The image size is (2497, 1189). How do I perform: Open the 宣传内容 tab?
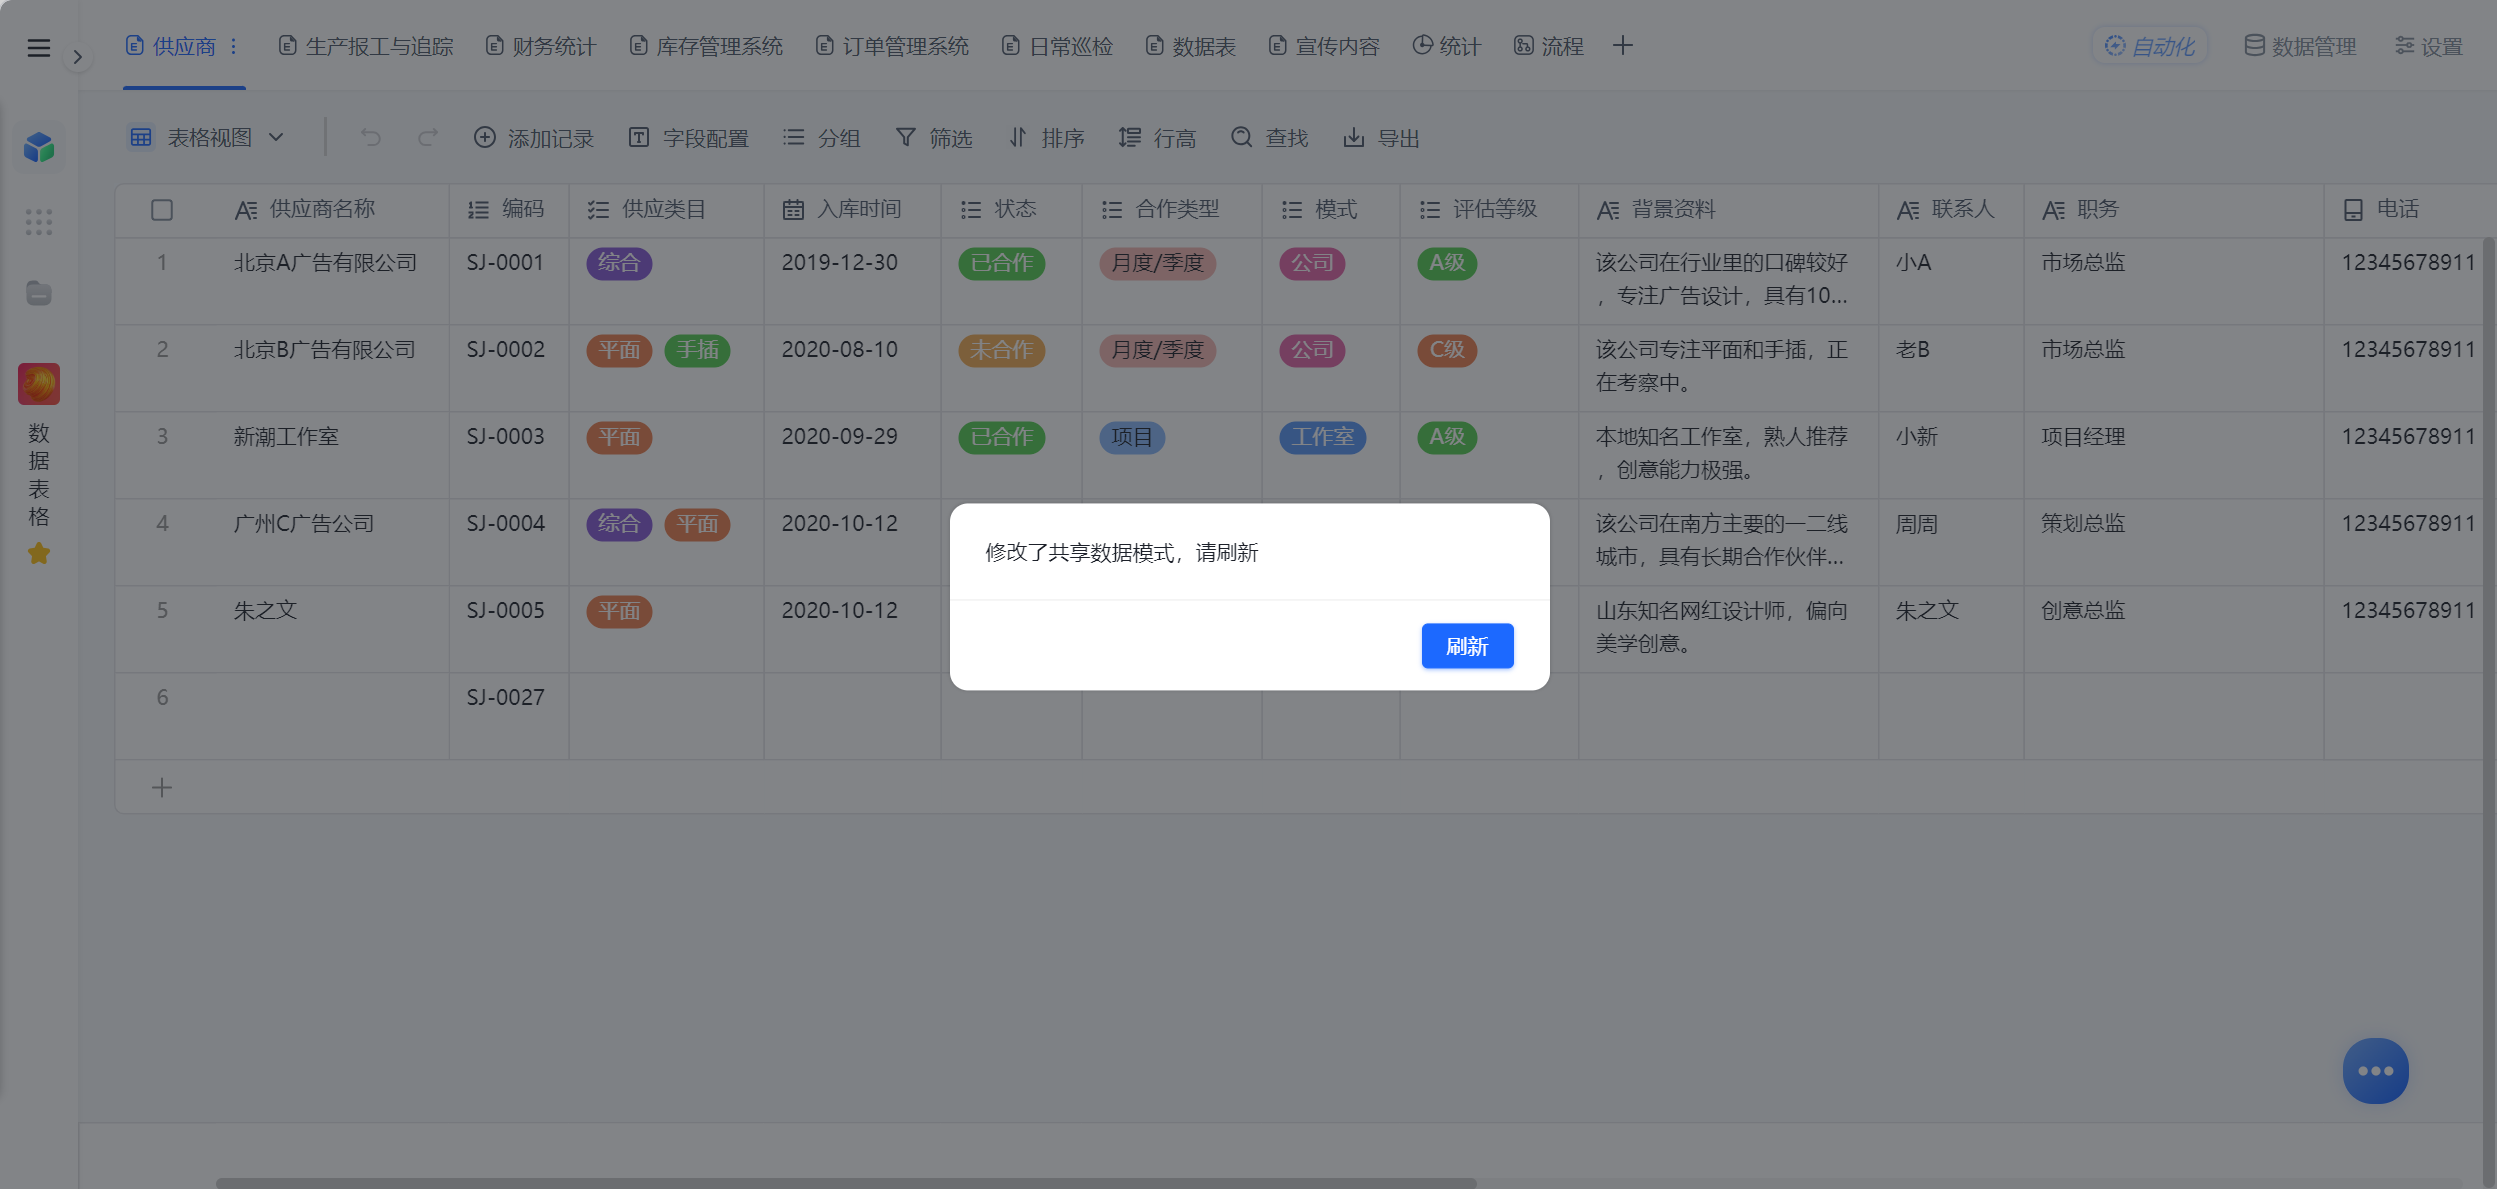[1324, 46]
